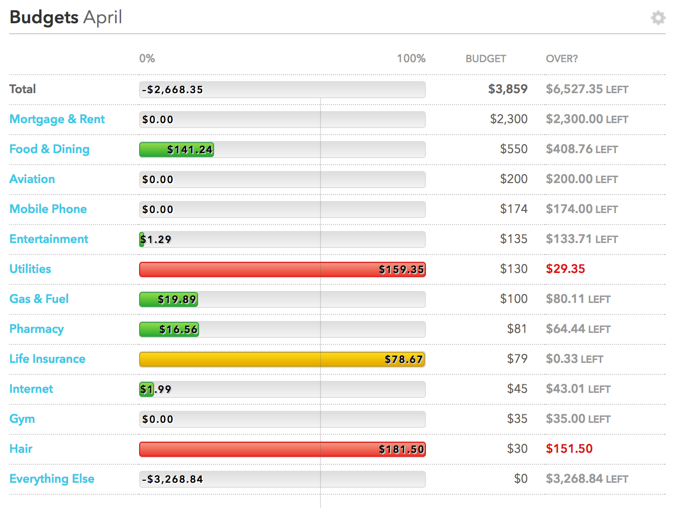Click the BUDGET column header

pyautogui.click(x=486, y=59)
